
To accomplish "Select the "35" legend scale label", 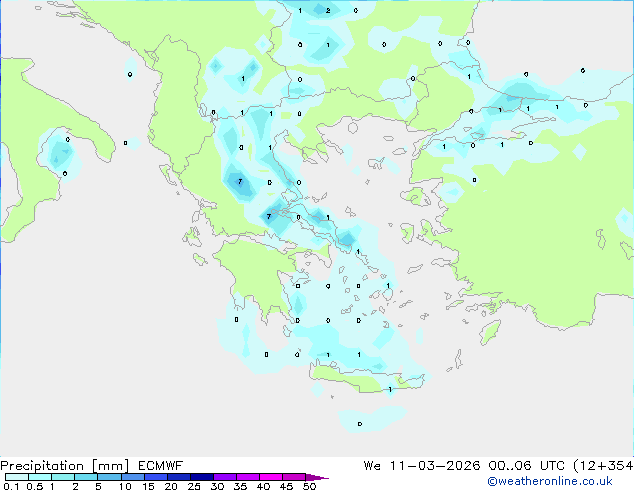I will [x=240, y=486].
